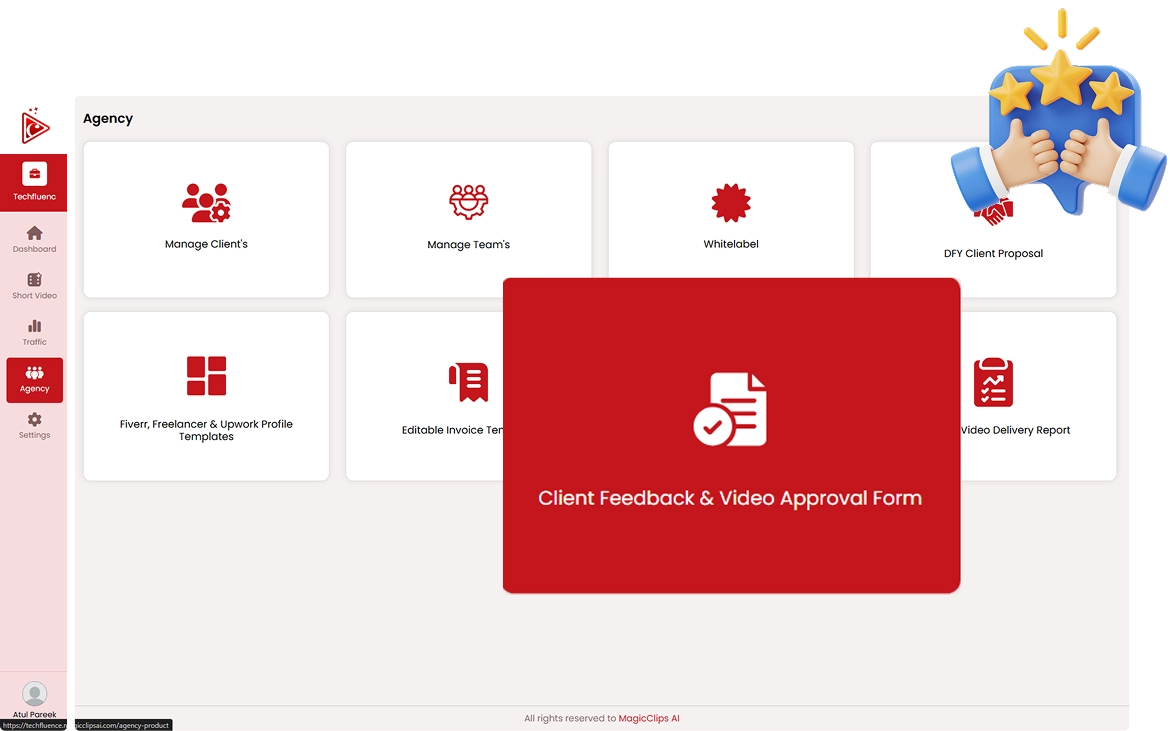Go to Dashboard home icon

[34, 233]
